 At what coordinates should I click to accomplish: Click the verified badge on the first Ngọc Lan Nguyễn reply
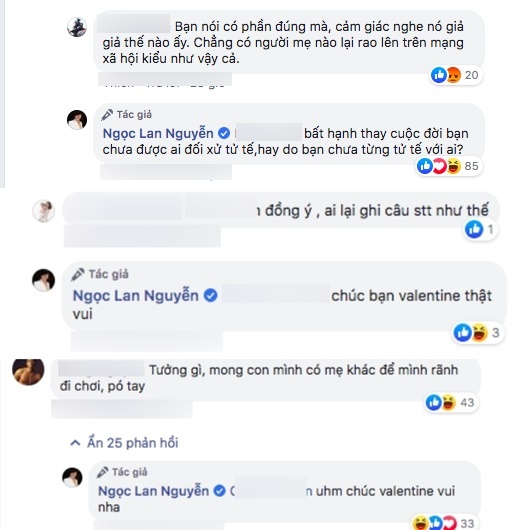[224, 134]
